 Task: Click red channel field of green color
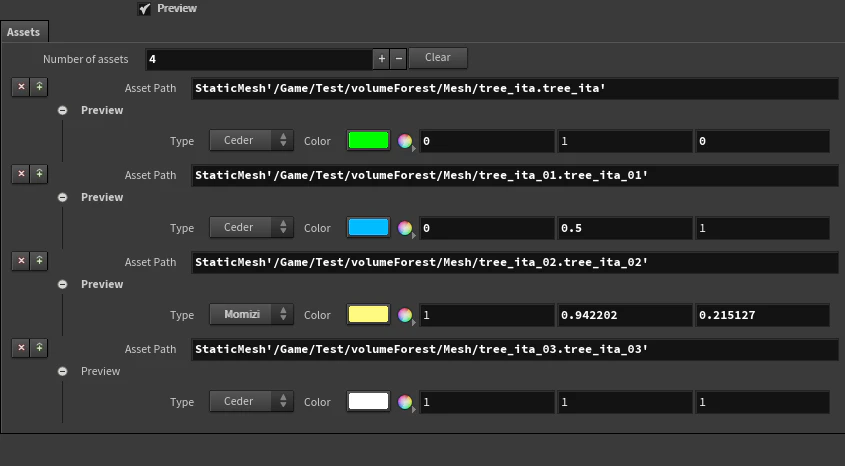(487, 141)
